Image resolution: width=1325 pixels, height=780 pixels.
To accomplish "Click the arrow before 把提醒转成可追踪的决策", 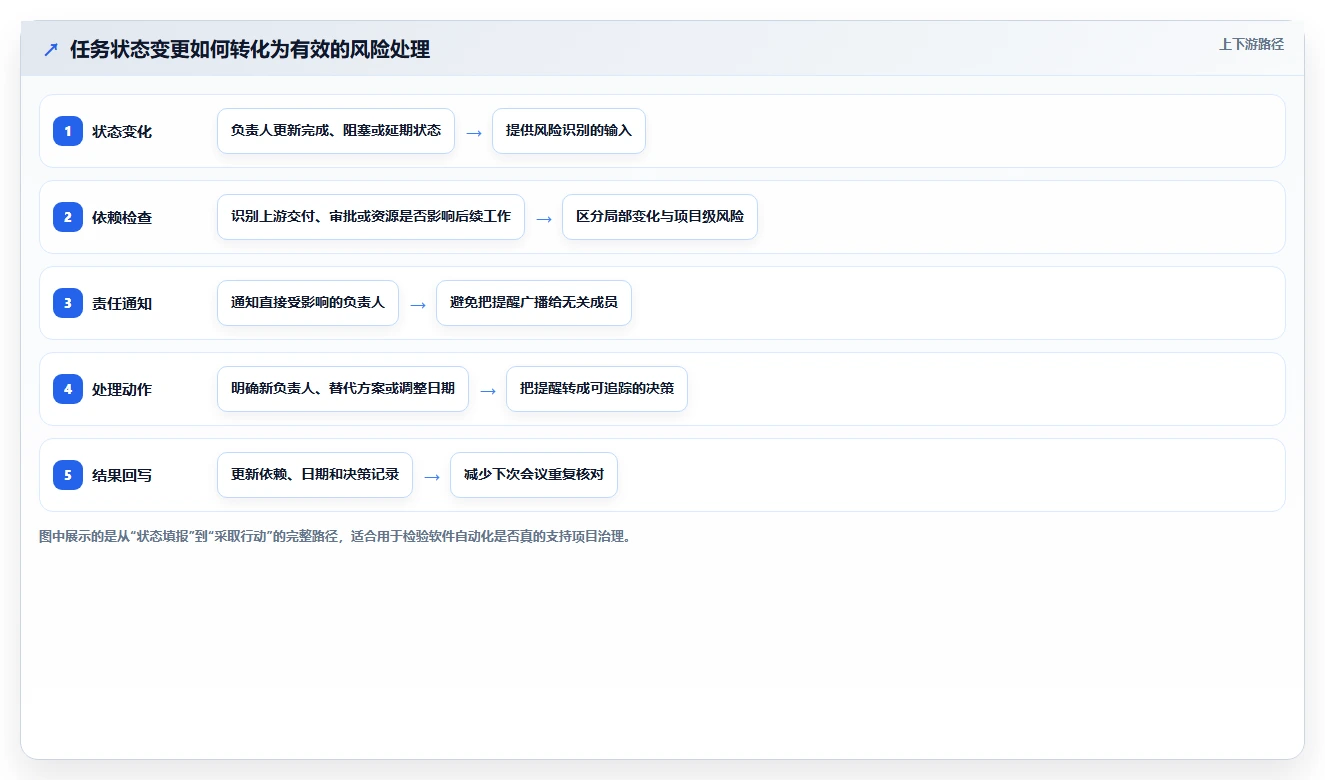I will [x=488, y=391].
